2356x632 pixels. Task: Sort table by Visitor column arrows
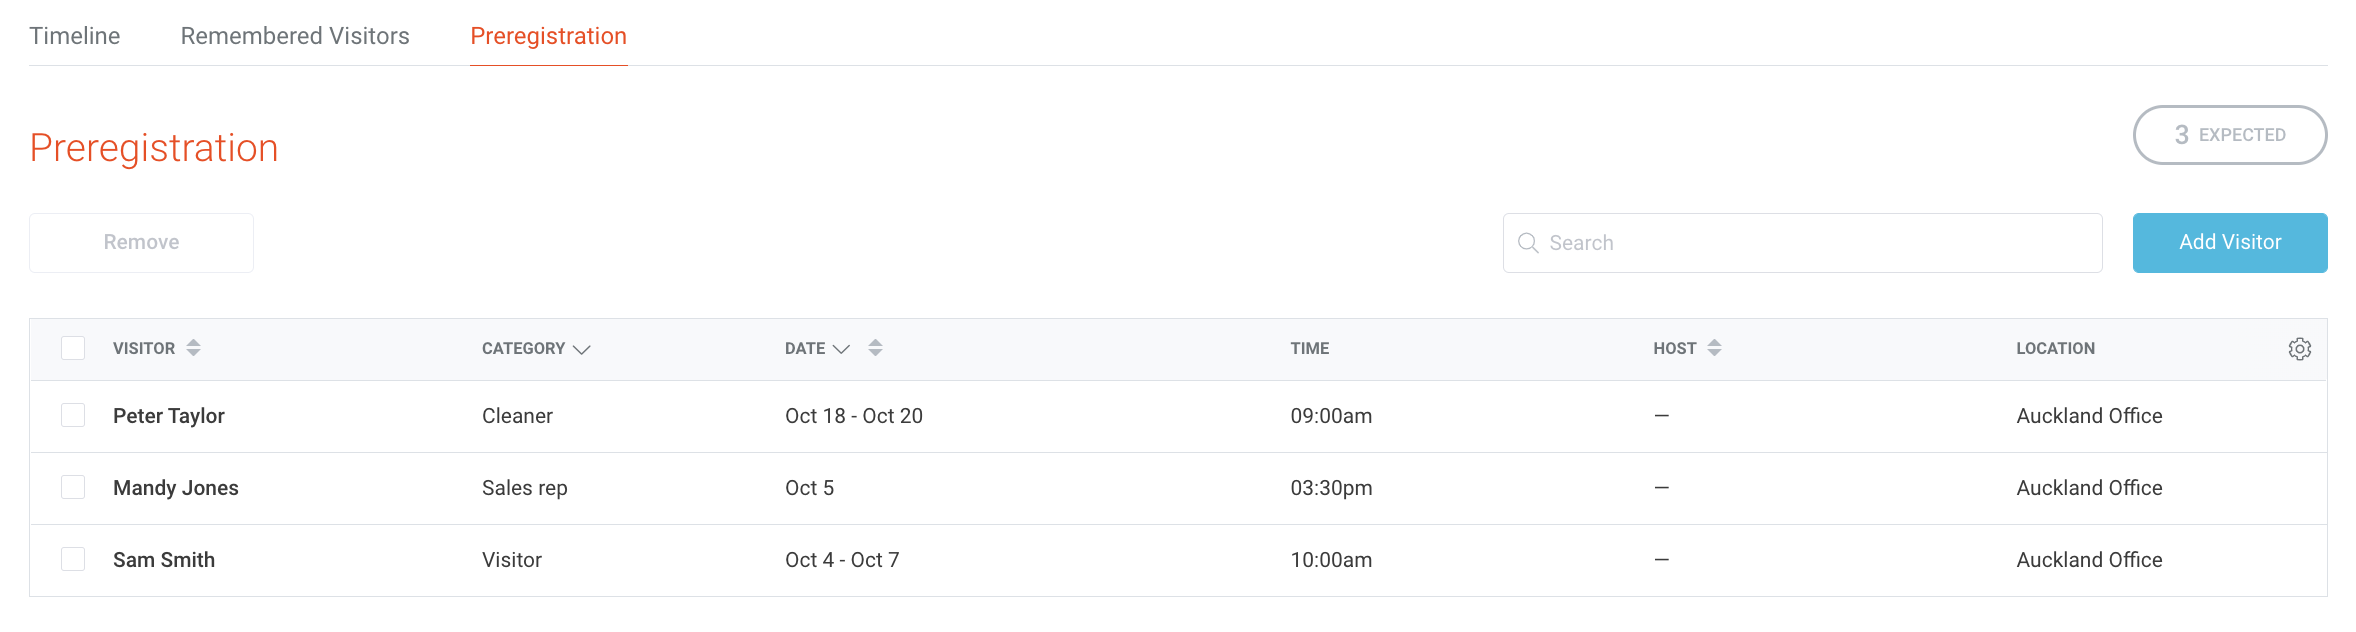pyautogui.click(x=194, y=348)
